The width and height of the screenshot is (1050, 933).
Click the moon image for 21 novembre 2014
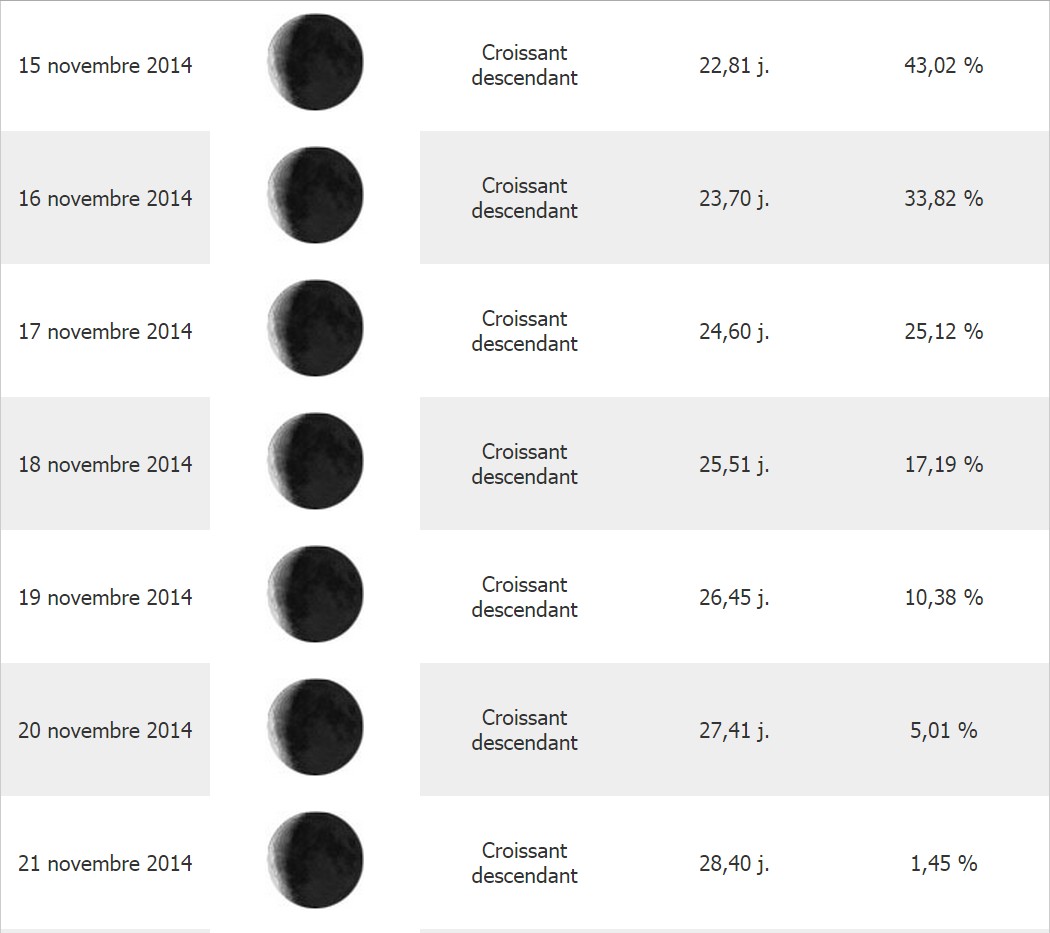click(315, 860)
